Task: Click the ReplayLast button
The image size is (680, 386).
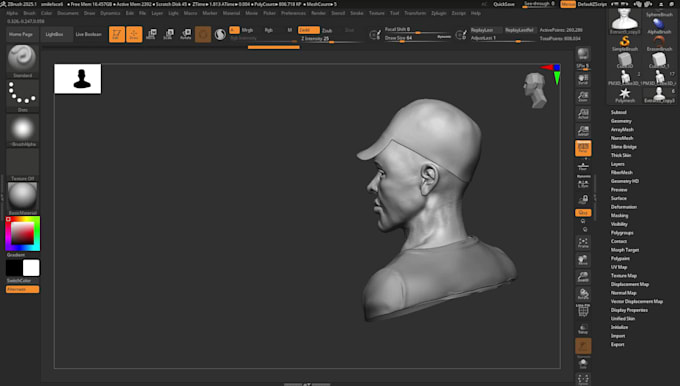Action: (485, 30)
